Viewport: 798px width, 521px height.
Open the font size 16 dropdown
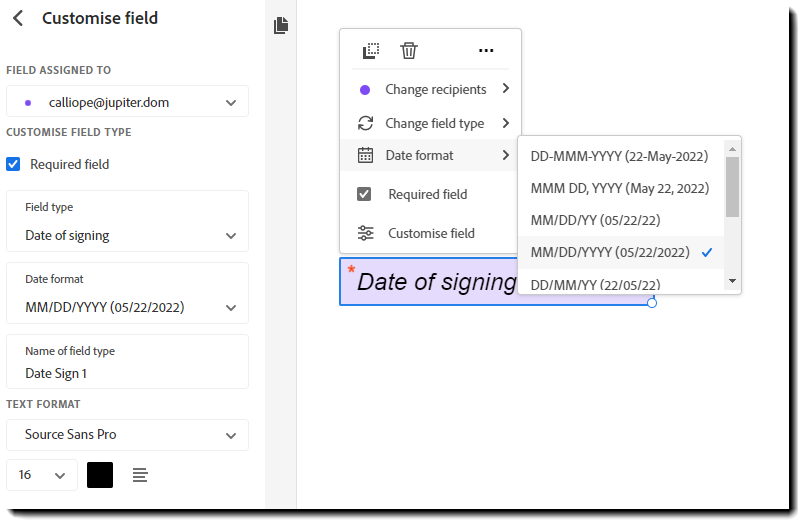[x=41, y=475]
